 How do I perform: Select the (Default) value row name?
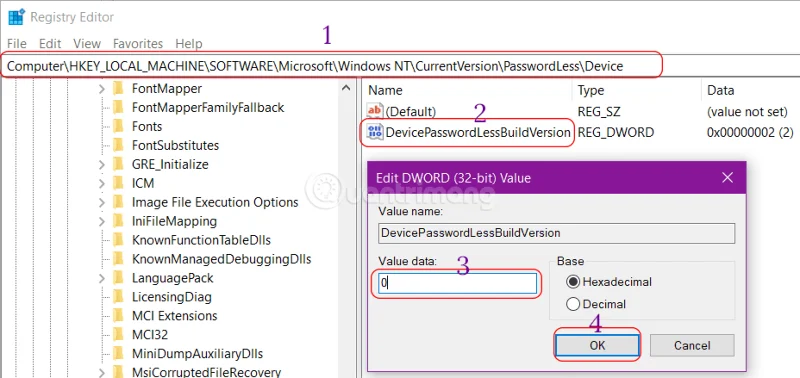tap(411, 111)
